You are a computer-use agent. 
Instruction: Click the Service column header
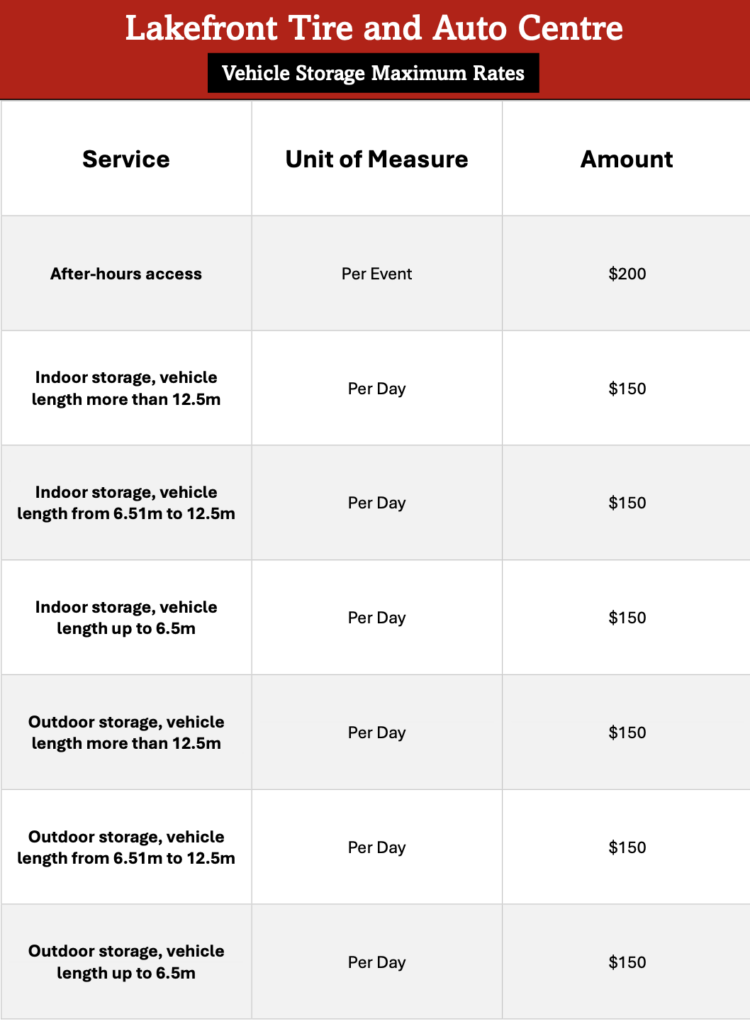tap(126, 159)
